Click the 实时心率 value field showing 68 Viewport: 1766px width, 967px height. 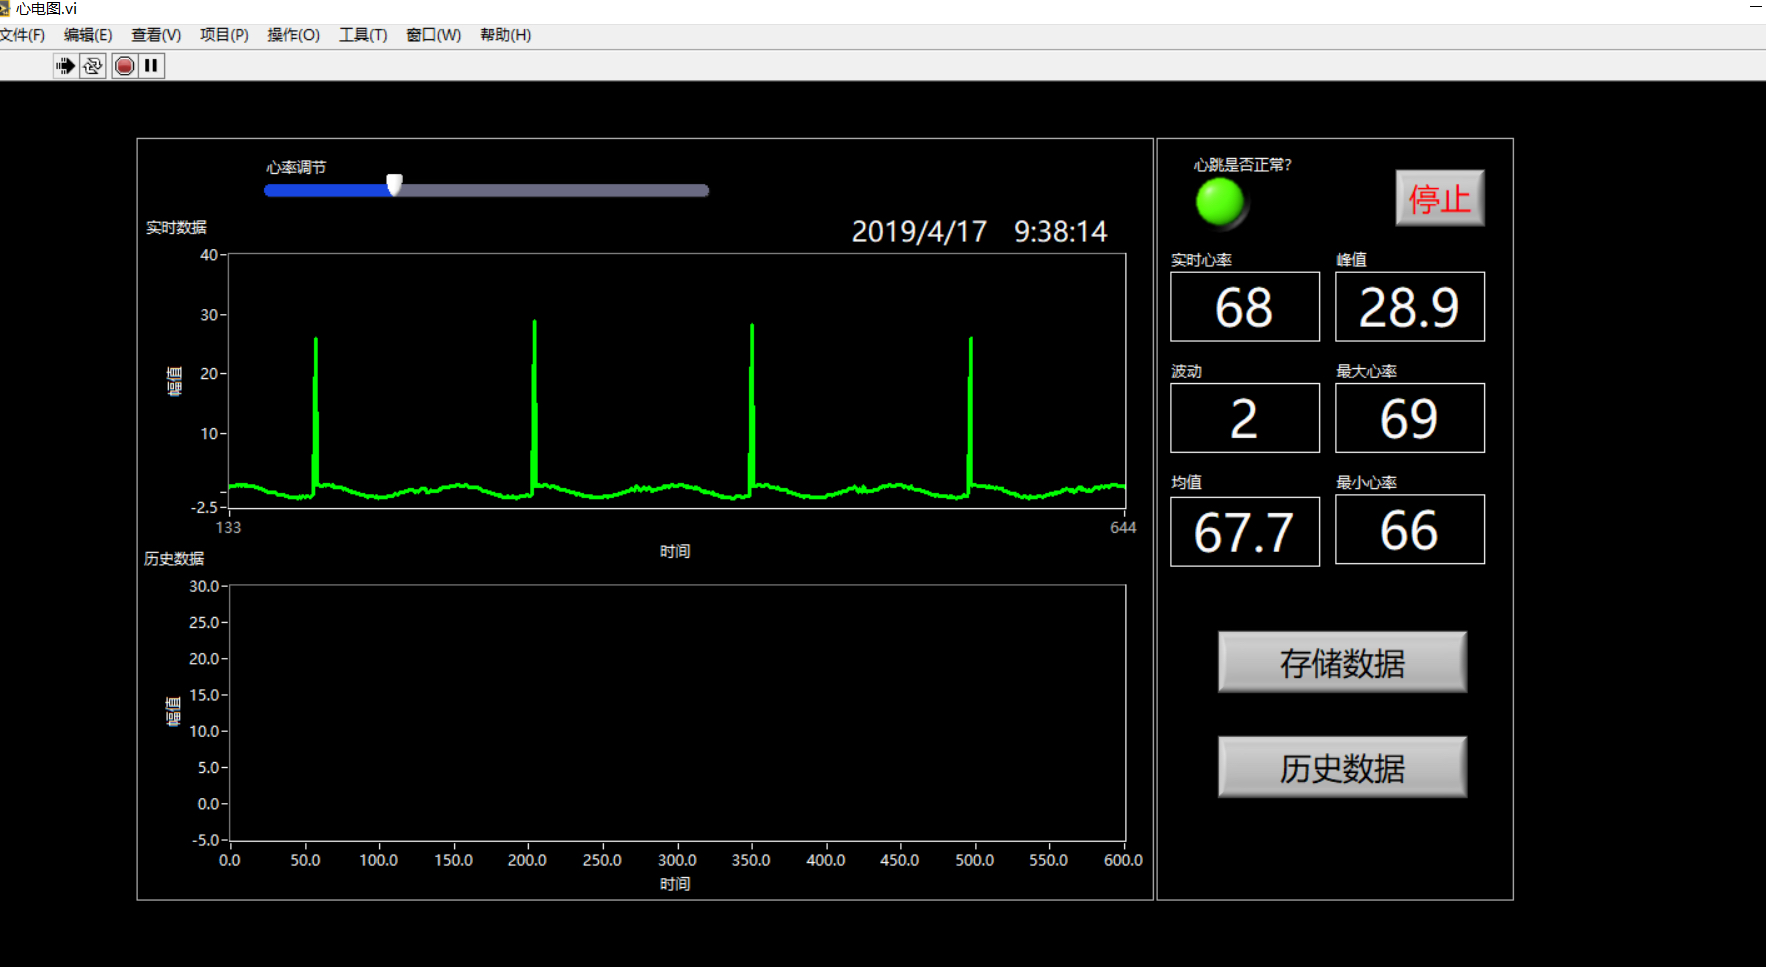1245,307
